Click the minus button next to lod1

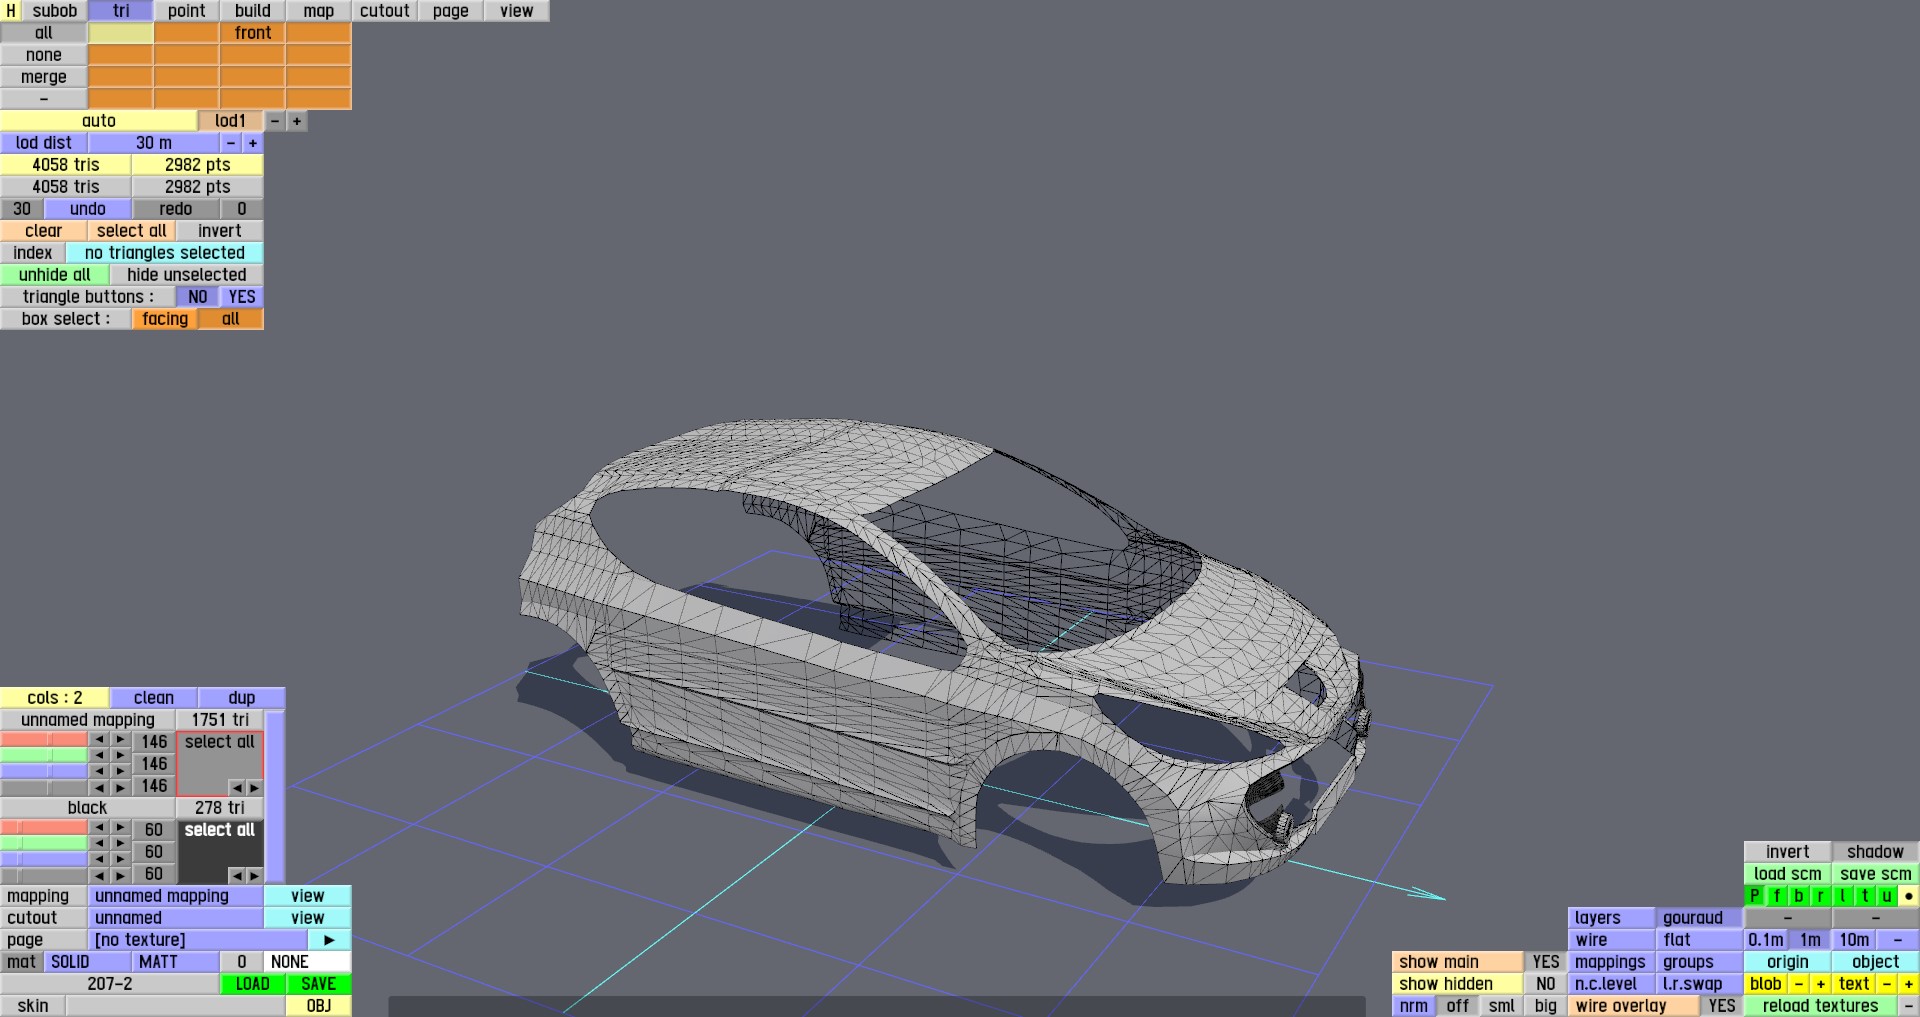click(x=274, y=121)
